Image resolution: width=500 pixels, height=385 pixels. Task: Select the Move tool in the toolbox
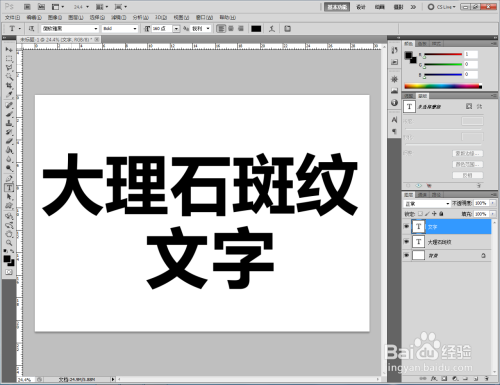(9, 50)
